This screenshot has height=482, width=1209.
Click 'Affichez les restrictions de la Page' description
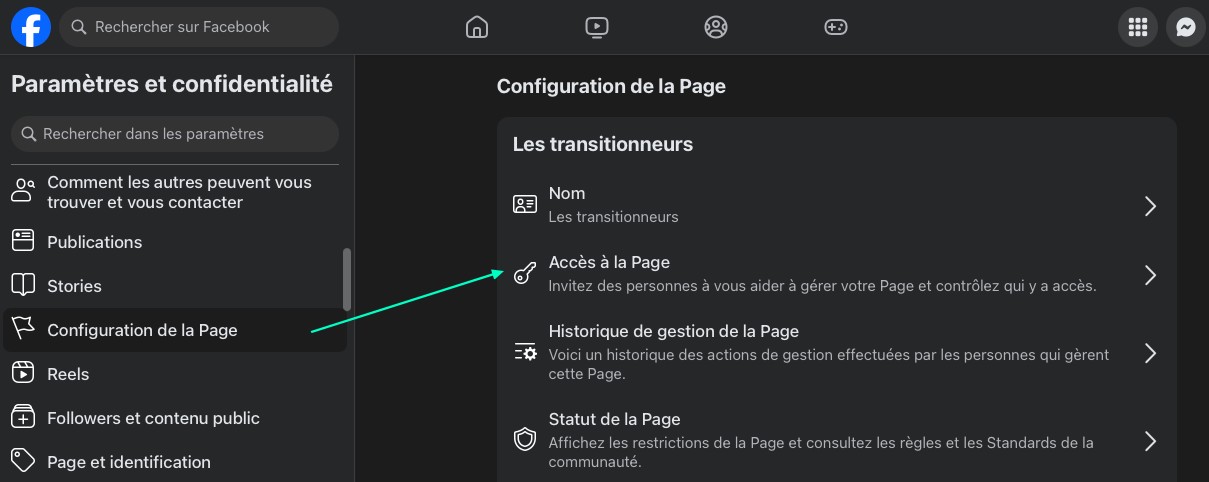tap(821, 452)
